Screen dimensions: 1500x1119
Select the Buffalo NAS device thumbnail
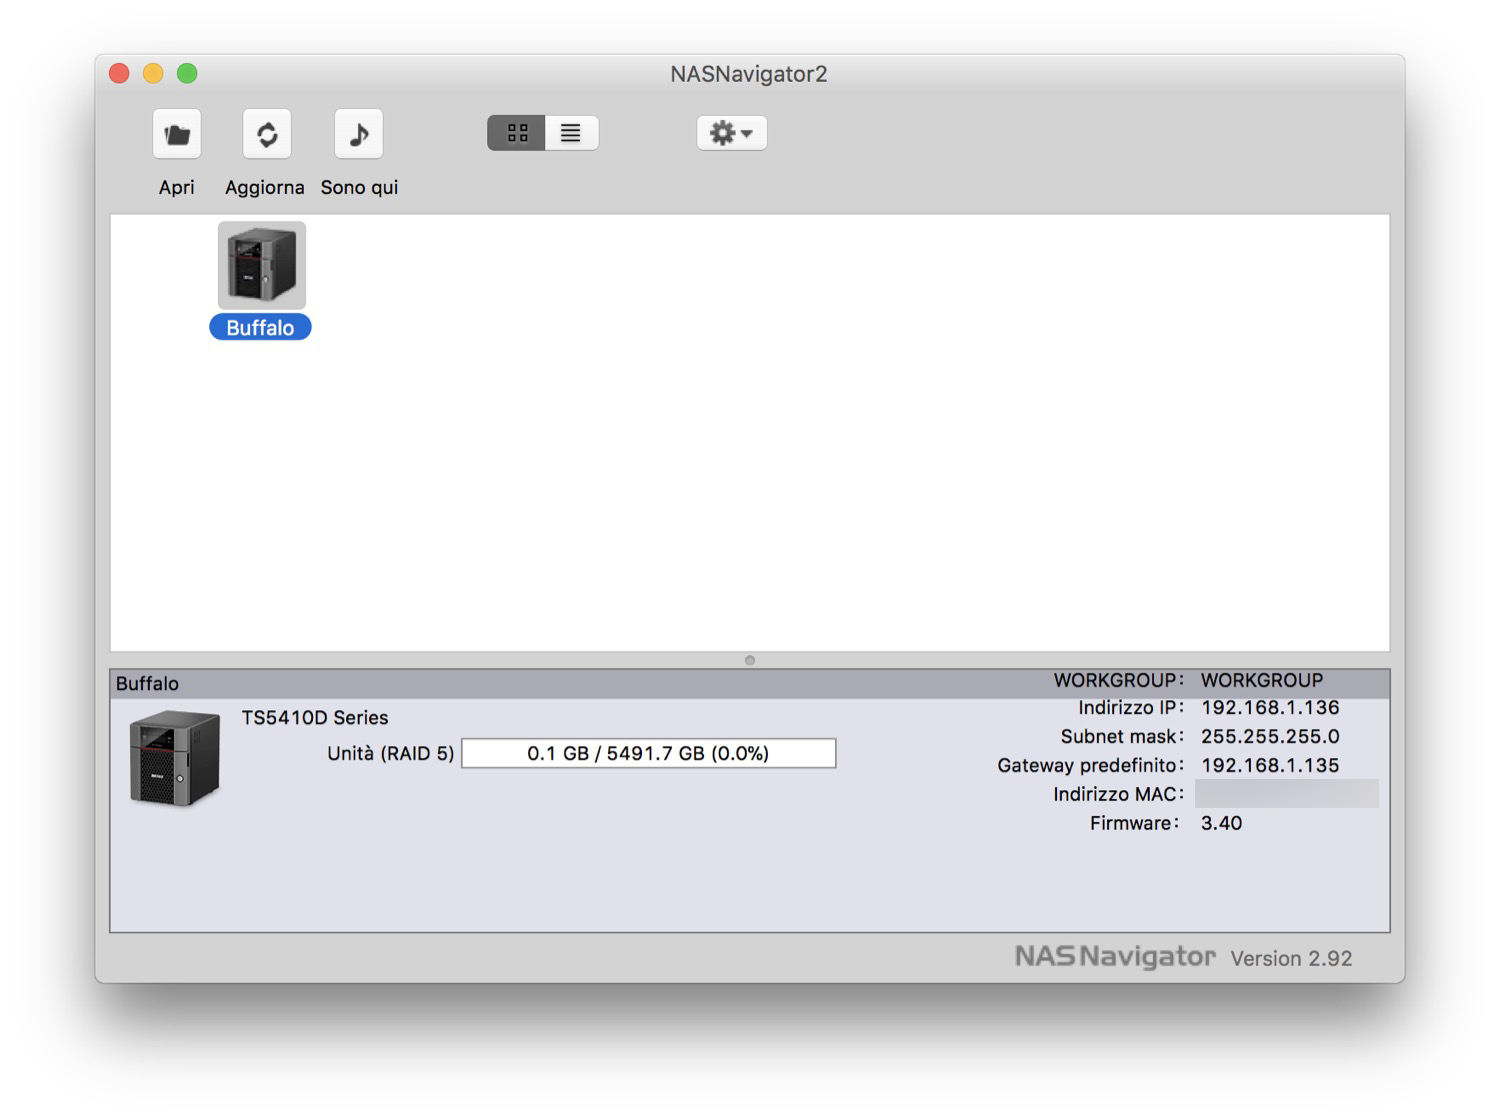coord(262,265)
